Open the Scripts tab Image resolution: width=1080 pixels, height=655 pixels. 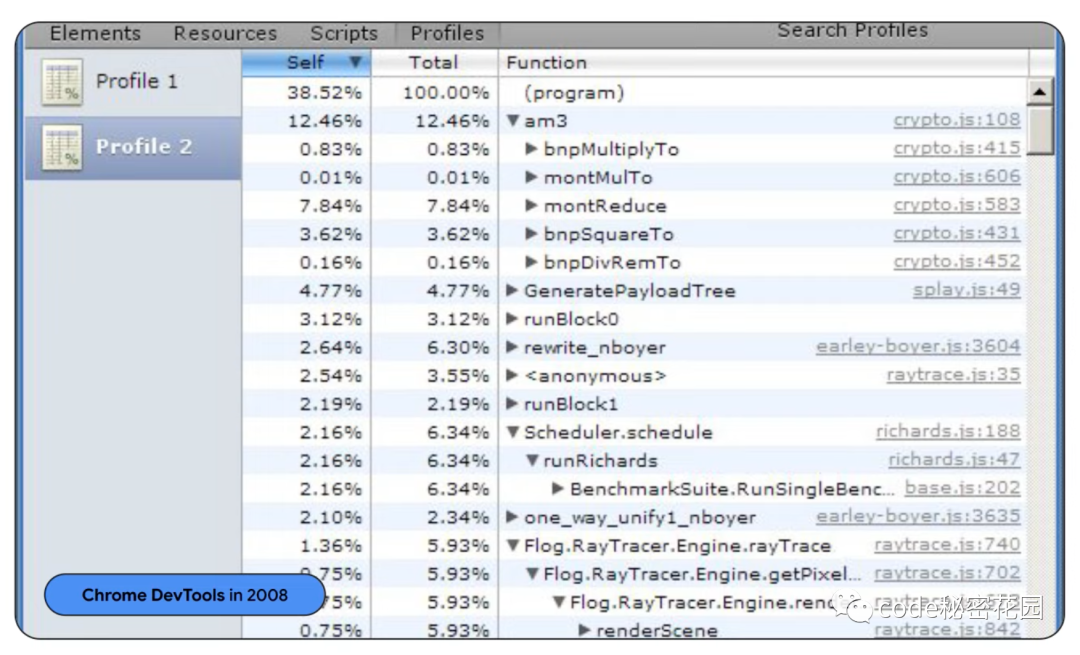pos(344,33)
